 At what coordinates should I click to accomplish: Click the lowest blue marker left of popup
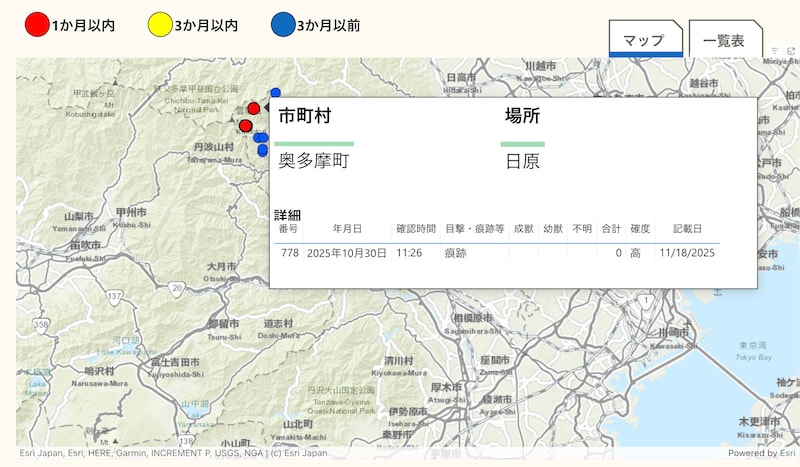[263, 150]
